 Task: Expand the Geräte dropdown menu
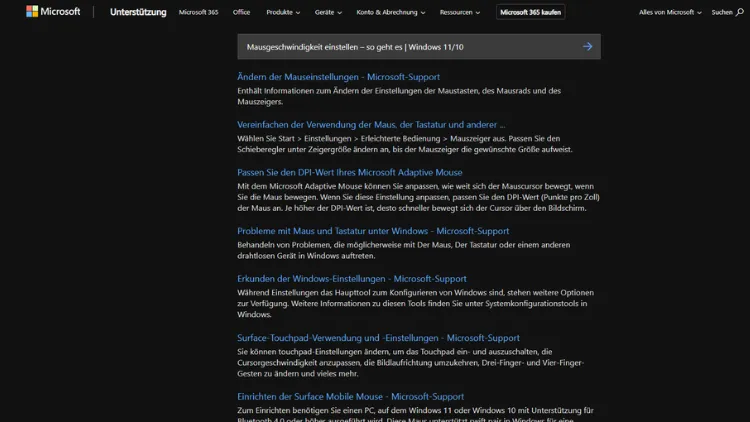click(x=328, y=12)
